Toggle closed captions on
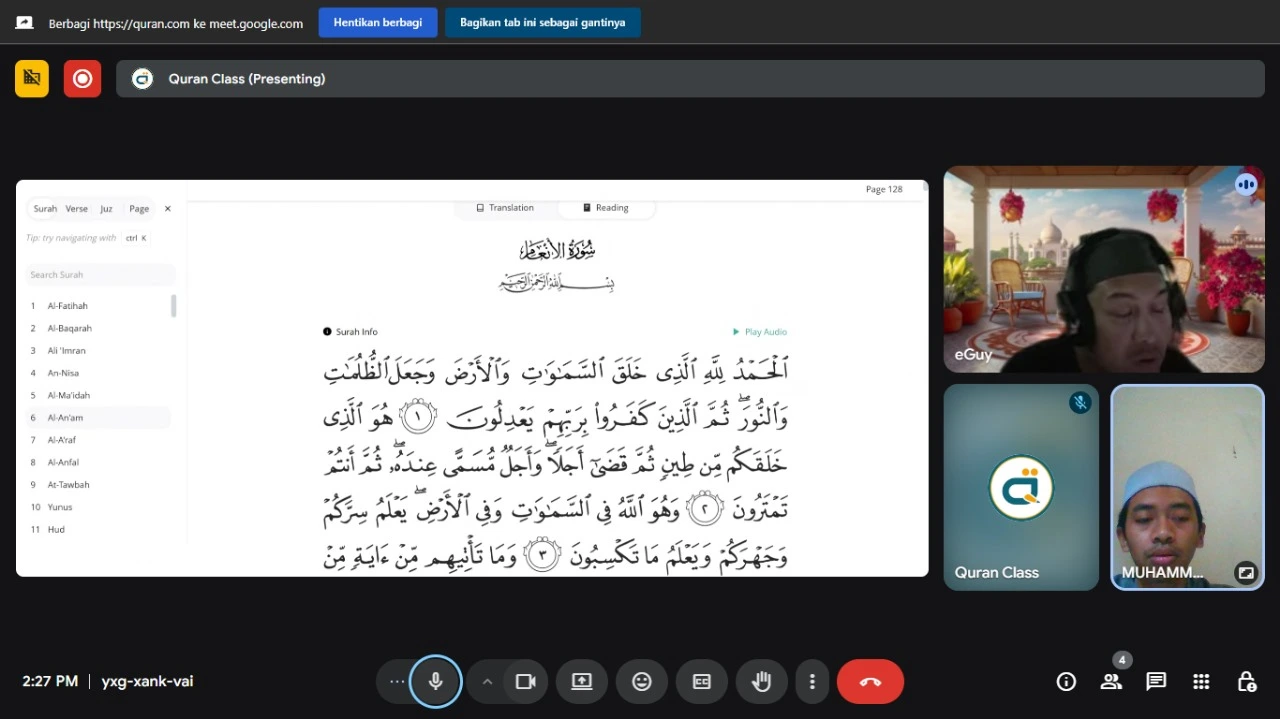This screenshot has width=1280, height=719. tap(701, 681)
